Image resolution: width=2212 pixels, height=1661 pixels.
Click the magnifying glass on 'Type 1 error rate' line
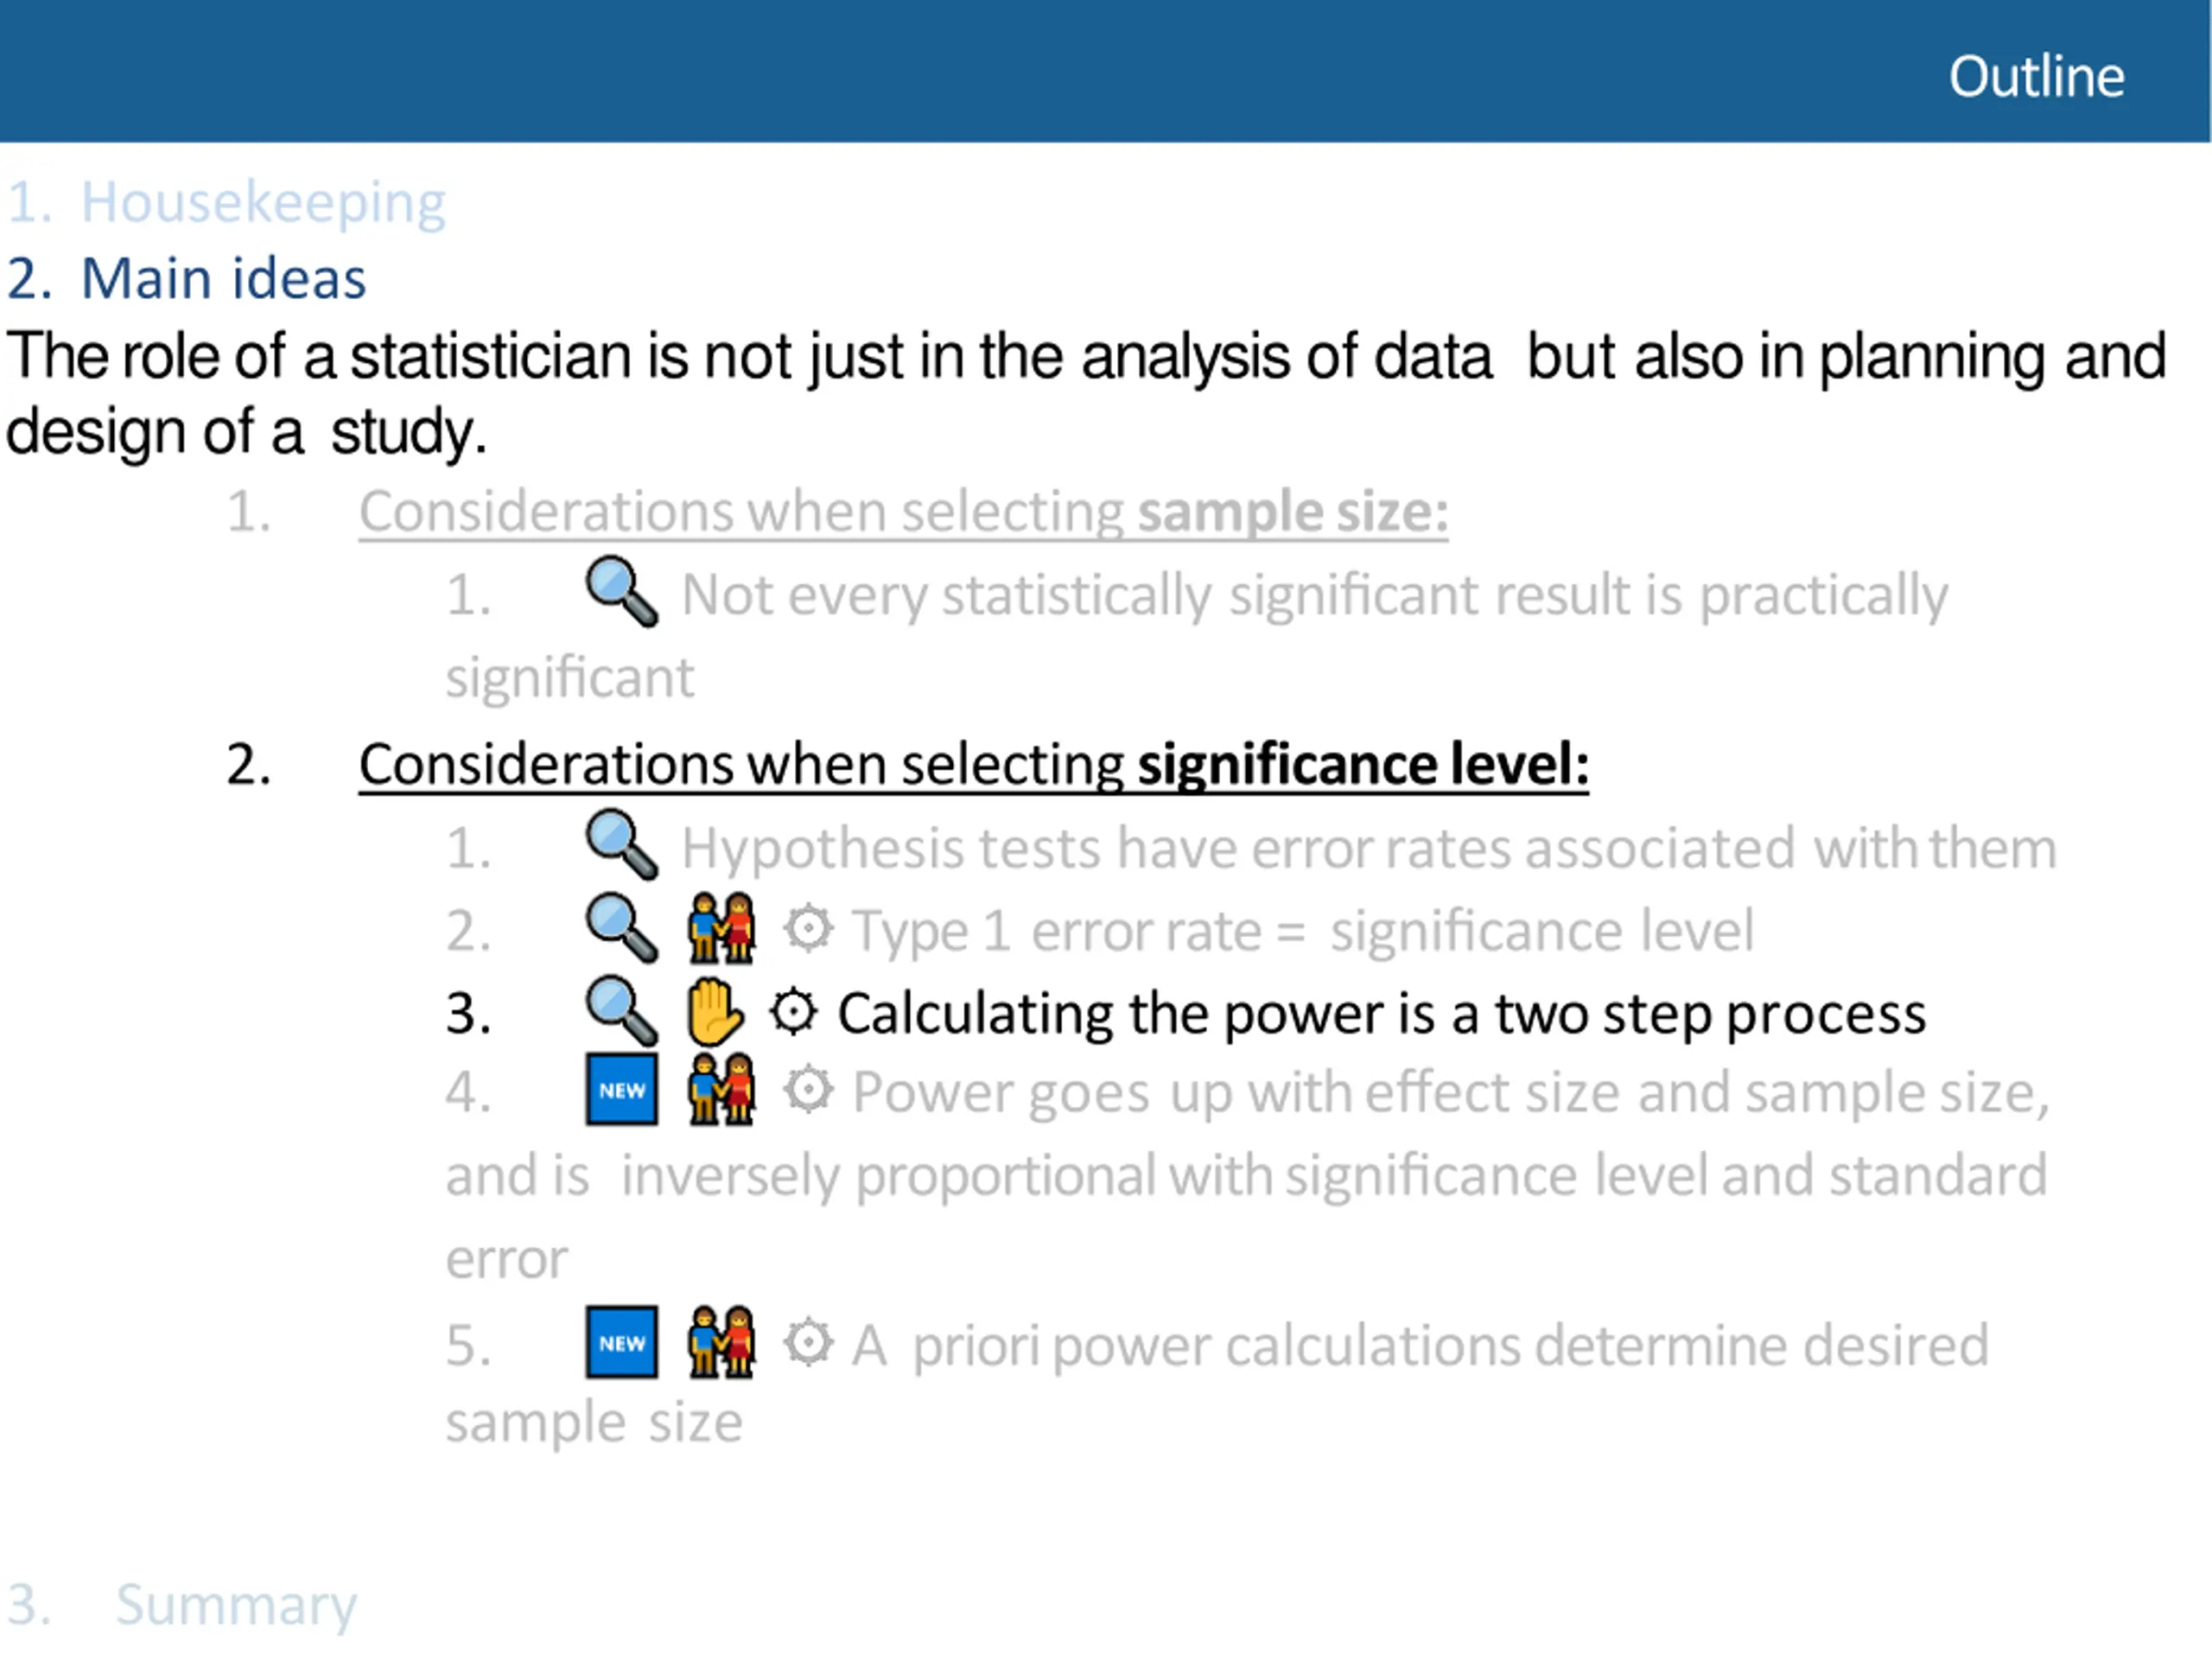[x=621, y=929]
